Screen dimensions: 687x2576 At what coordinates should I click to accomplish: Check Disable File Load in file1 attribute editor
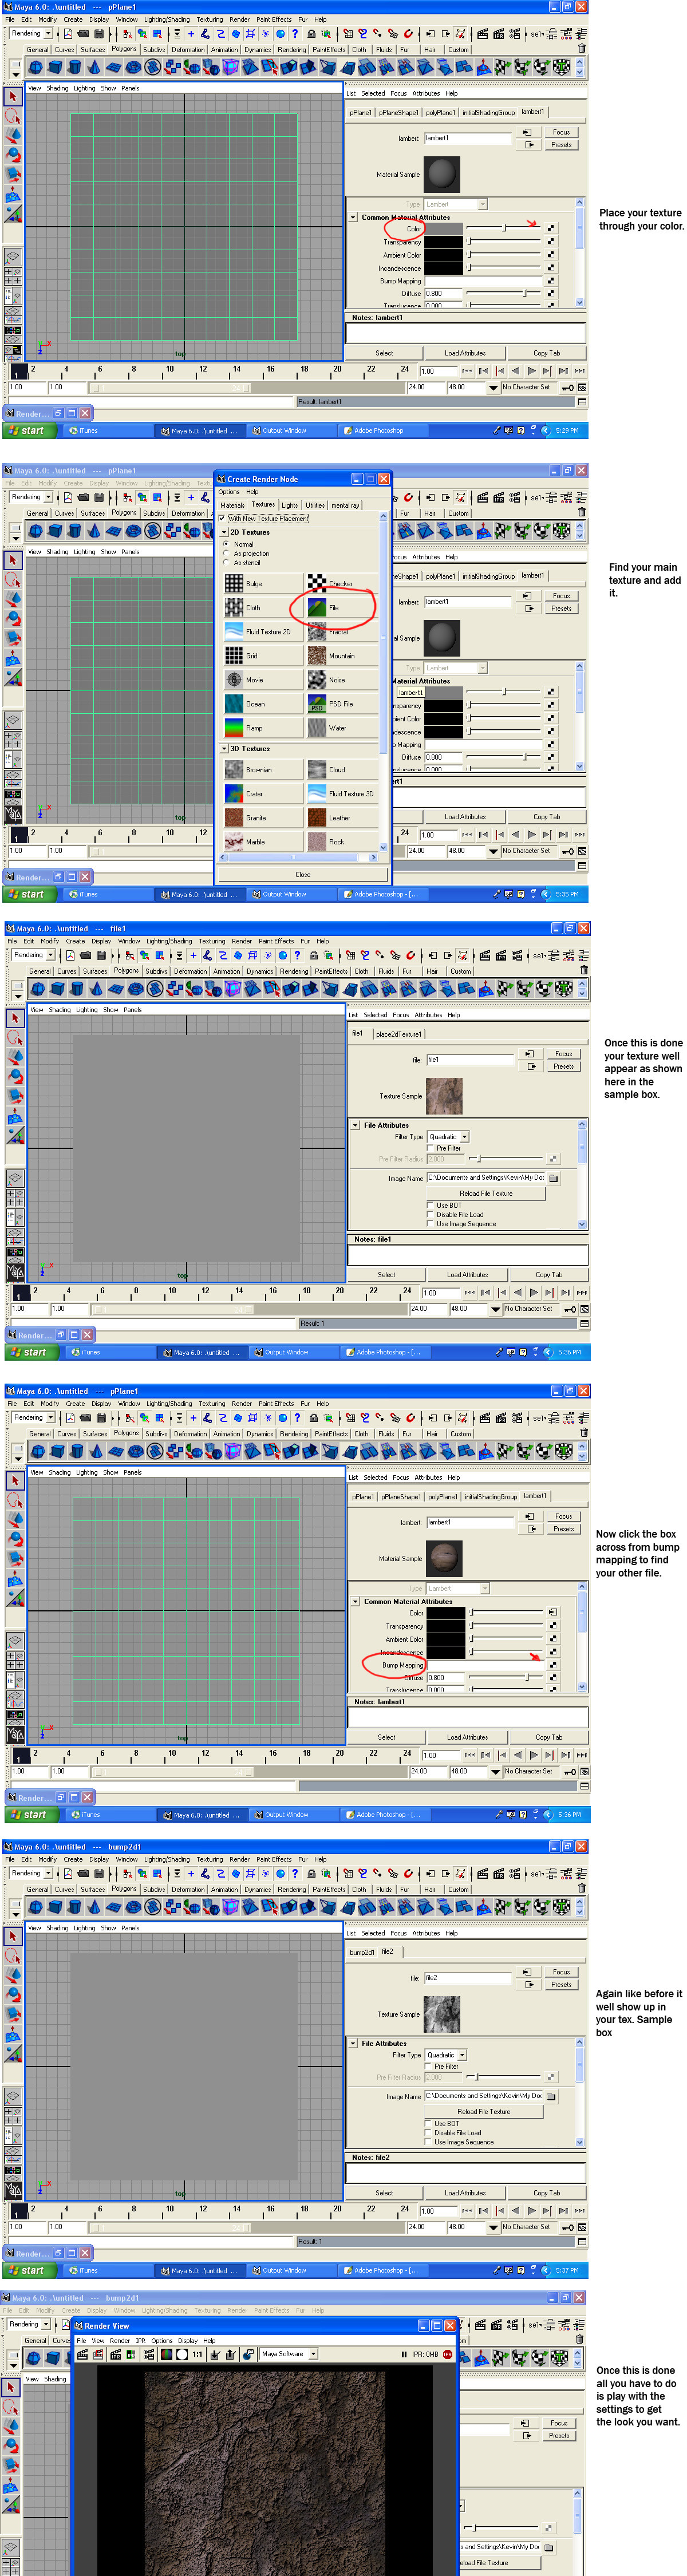click(430, 1214)
